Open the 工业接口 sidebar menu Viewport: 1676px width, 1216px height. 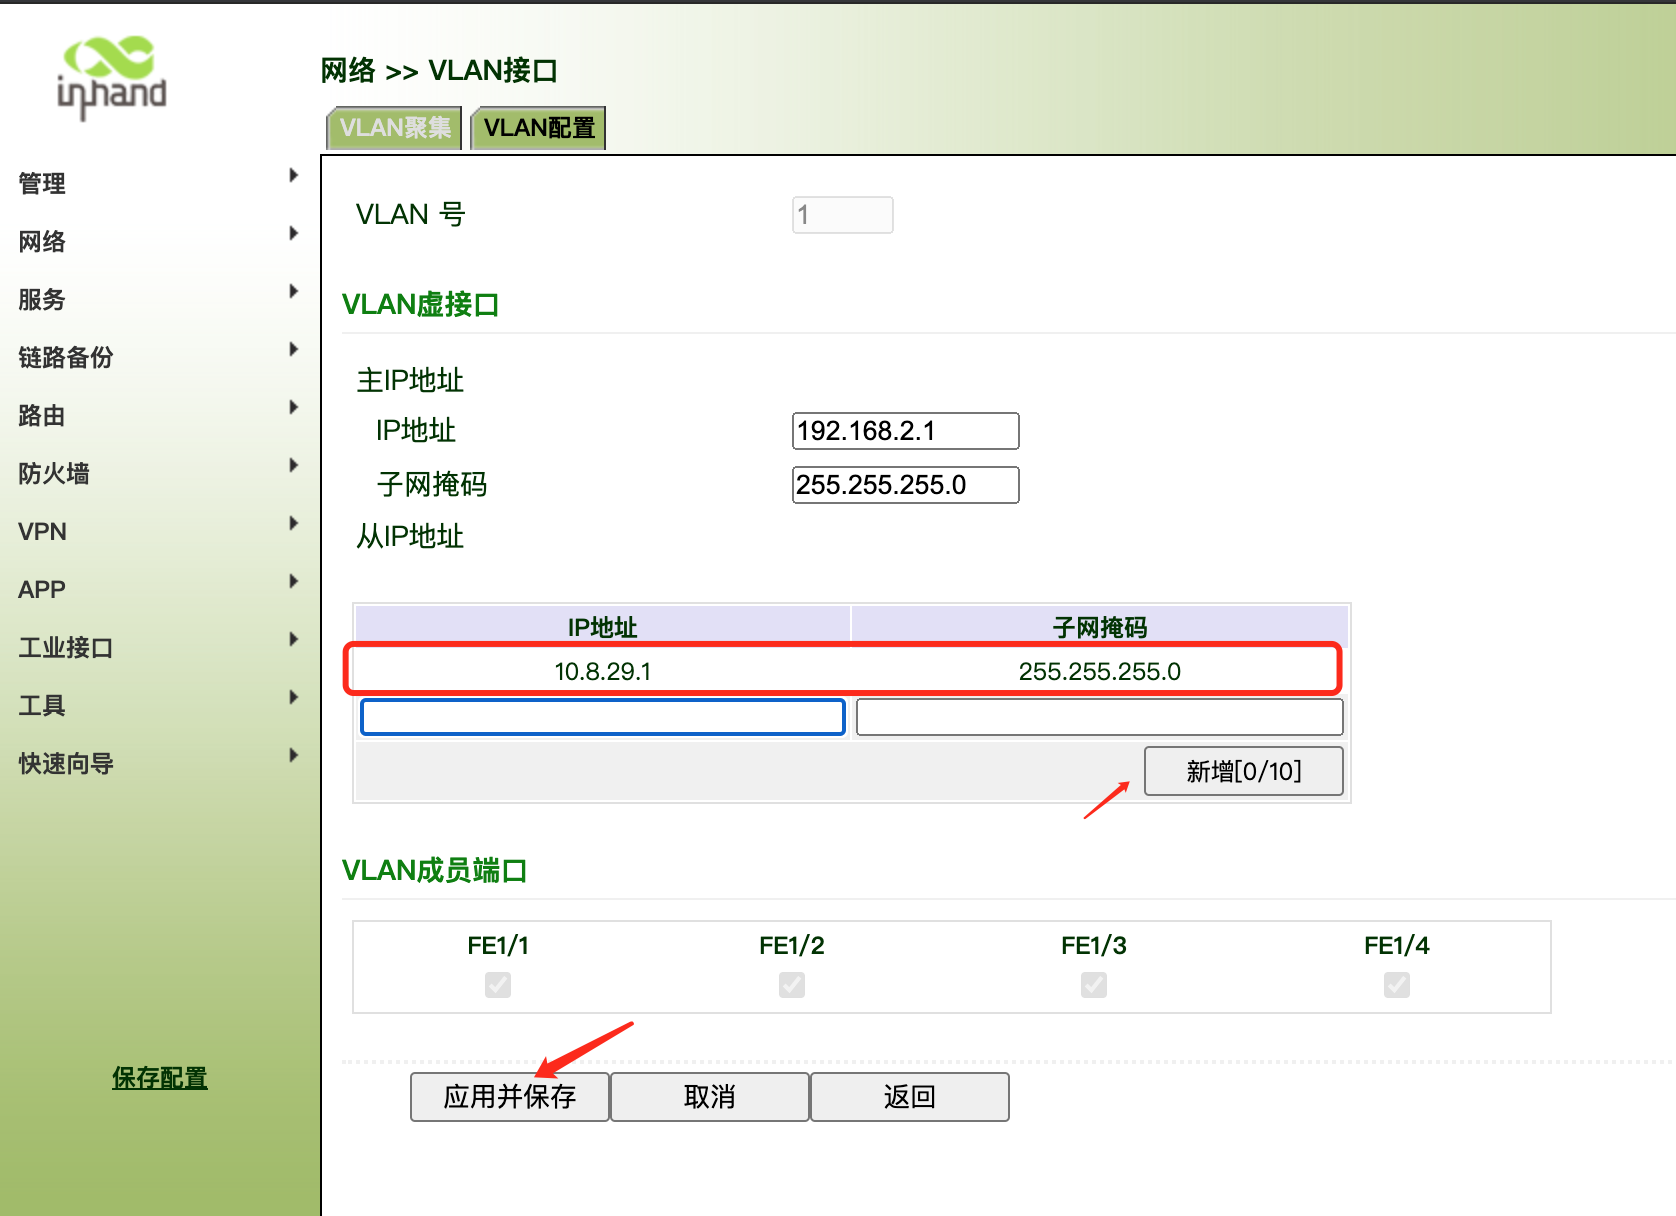[66, 648]
